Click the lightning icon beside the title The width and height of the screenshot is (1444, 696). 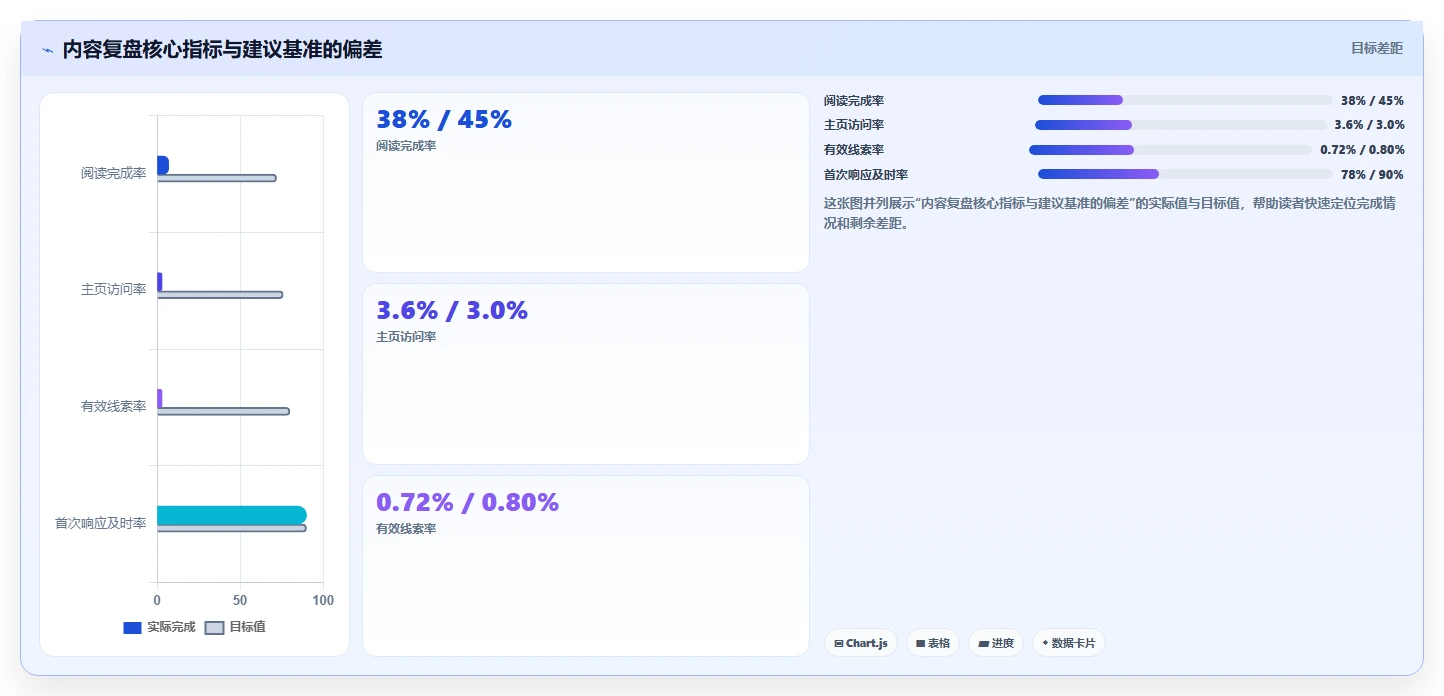pyautogui.click(x=48, y=50)
